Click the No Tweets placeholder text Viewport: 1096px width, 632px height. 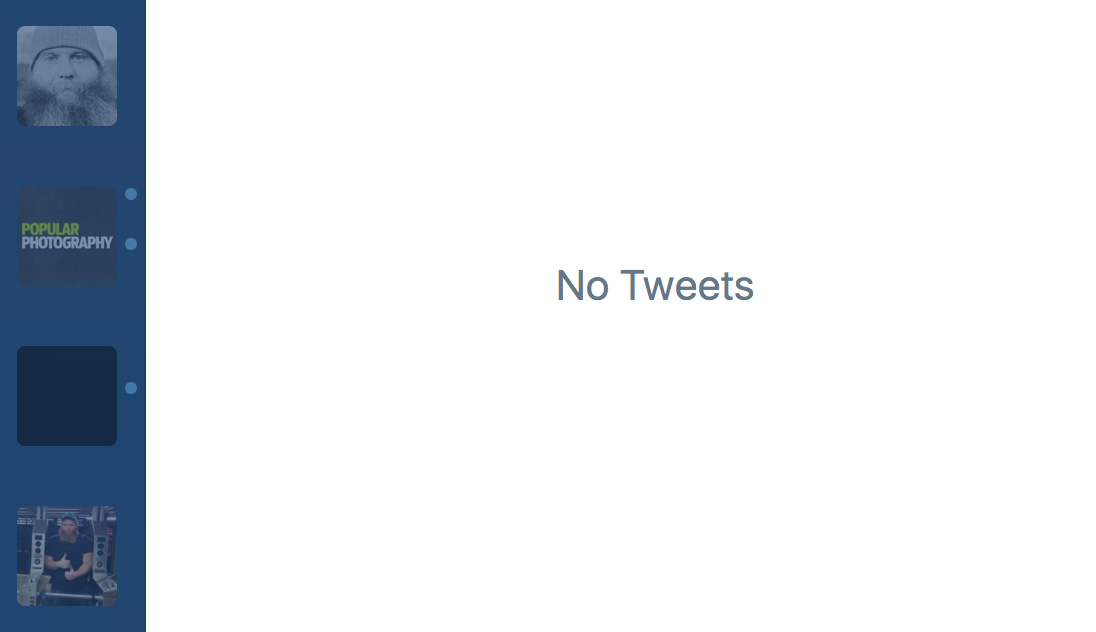click(654, 286)
